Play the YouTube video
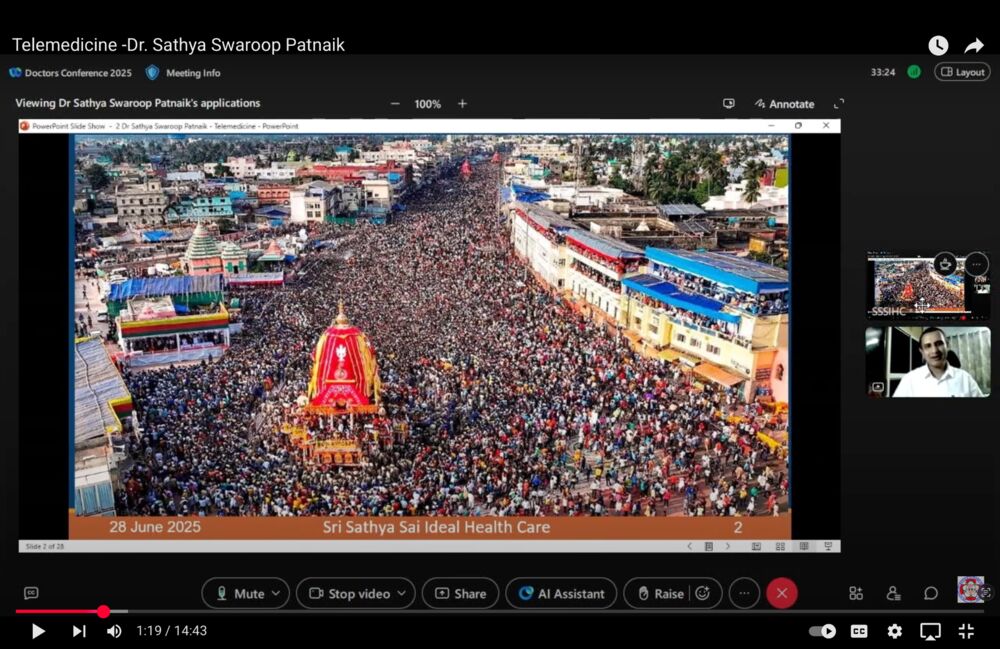Screen dimensions: 1000x649 tap(38, 631)
